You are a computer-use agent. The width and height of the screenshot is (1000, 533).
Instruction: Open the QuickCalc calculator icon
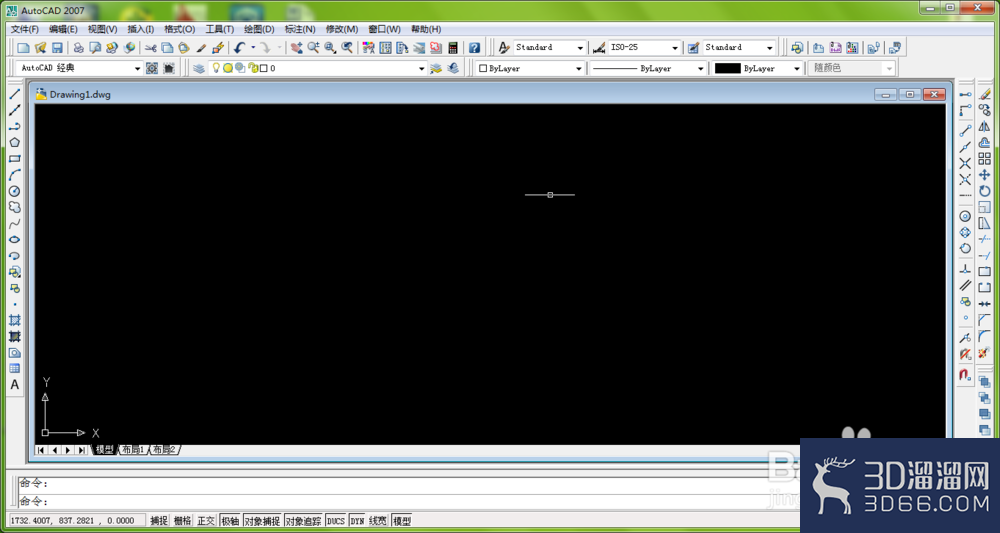tap(453, 48)
